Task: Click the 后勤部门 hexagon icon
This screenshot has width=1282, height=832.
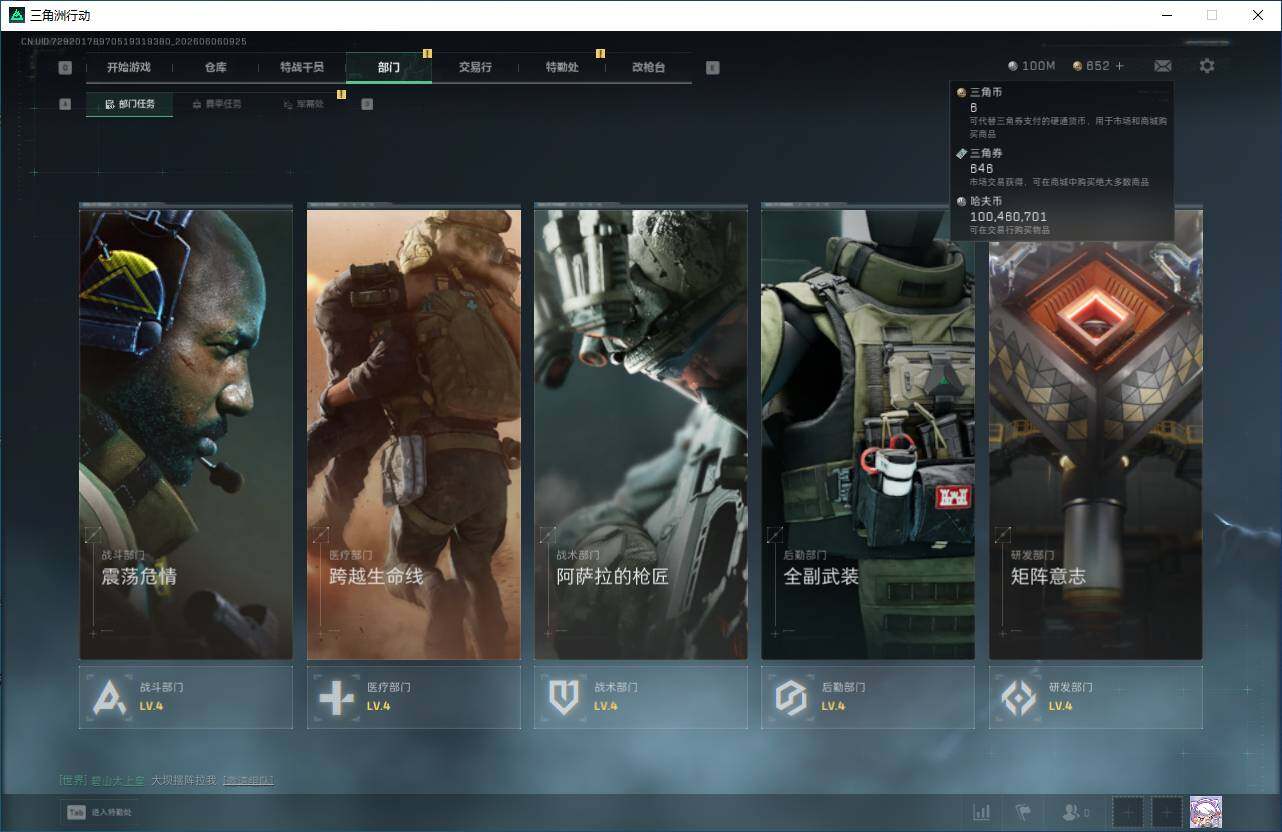Action: (x=791, y=697)
